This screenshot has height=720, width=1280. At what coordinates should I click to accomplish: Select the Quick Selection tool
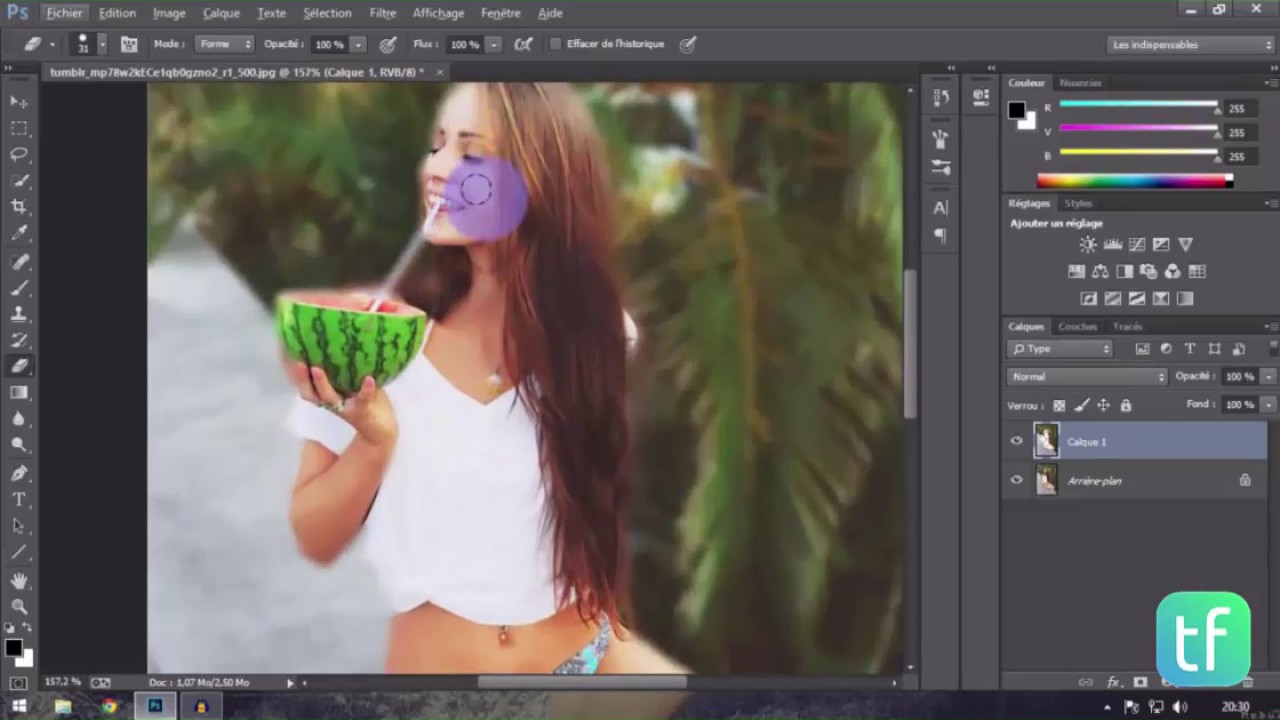pyautogui.click(x=19, y=180)
